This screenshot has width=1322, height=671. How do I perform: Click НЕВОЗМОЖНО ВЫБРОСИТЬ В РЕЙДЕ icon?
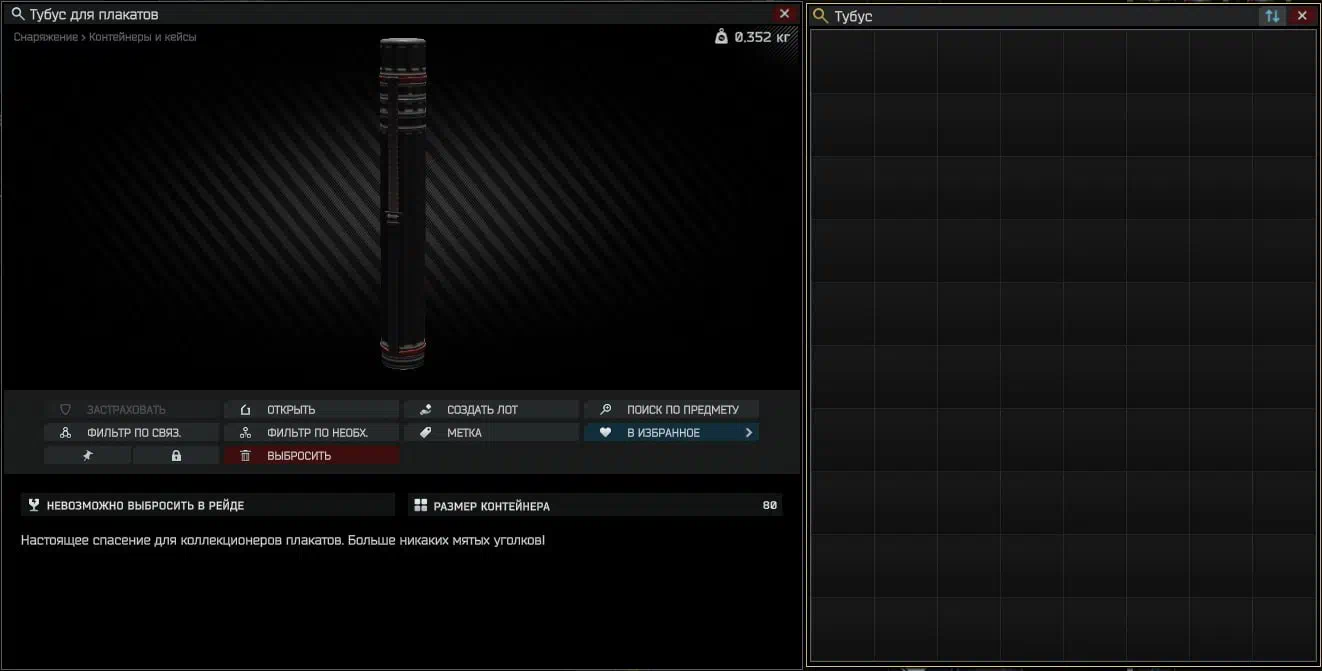click(34, 506)
